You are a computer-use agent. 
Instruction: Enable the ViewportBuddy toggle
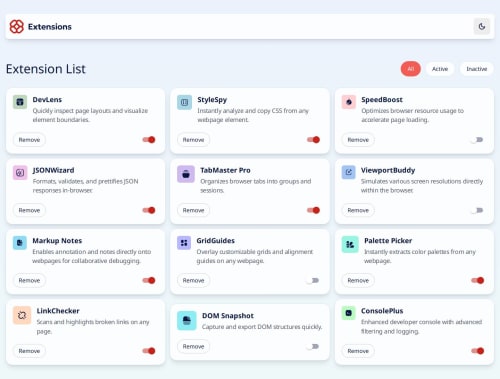point(478,210)
